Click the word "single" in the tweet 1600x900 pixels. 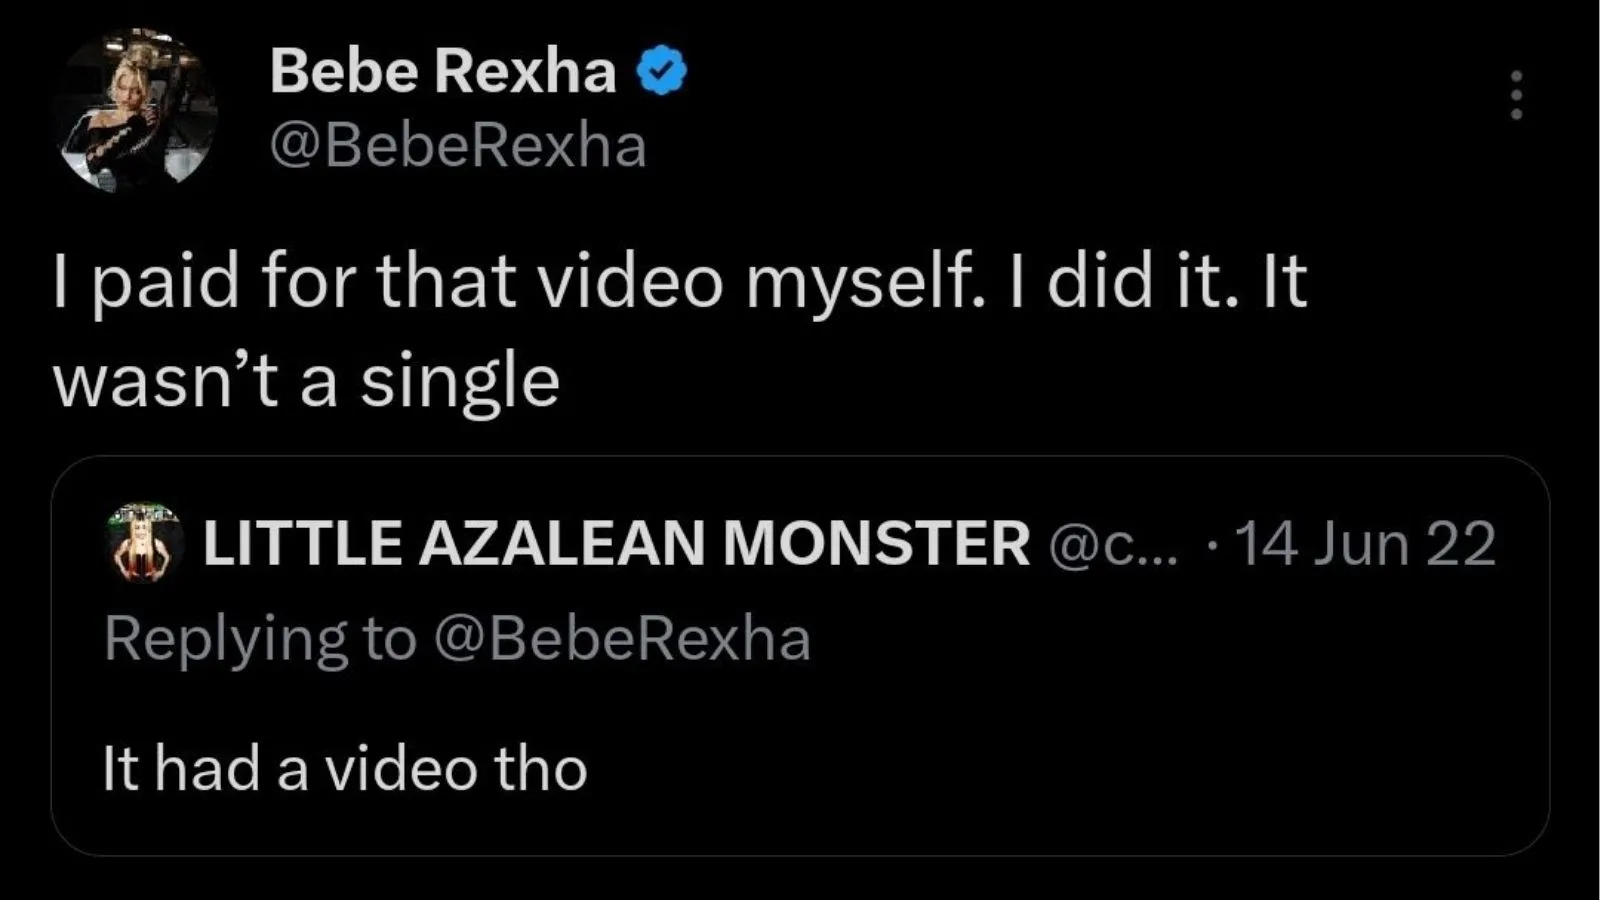pos(459,381)
